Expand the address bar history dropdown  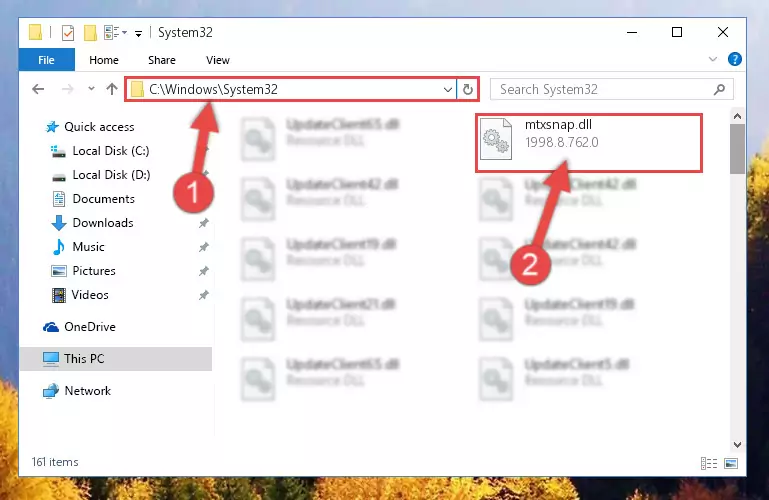(x=447, y=90)
